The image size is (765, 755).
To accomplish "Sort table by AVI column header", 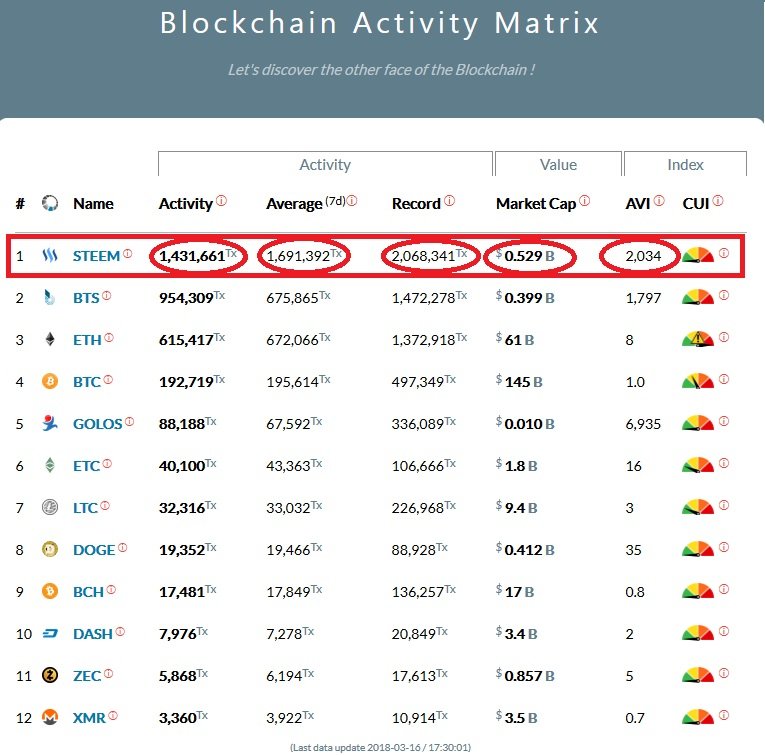I will [x=637, y=204].
